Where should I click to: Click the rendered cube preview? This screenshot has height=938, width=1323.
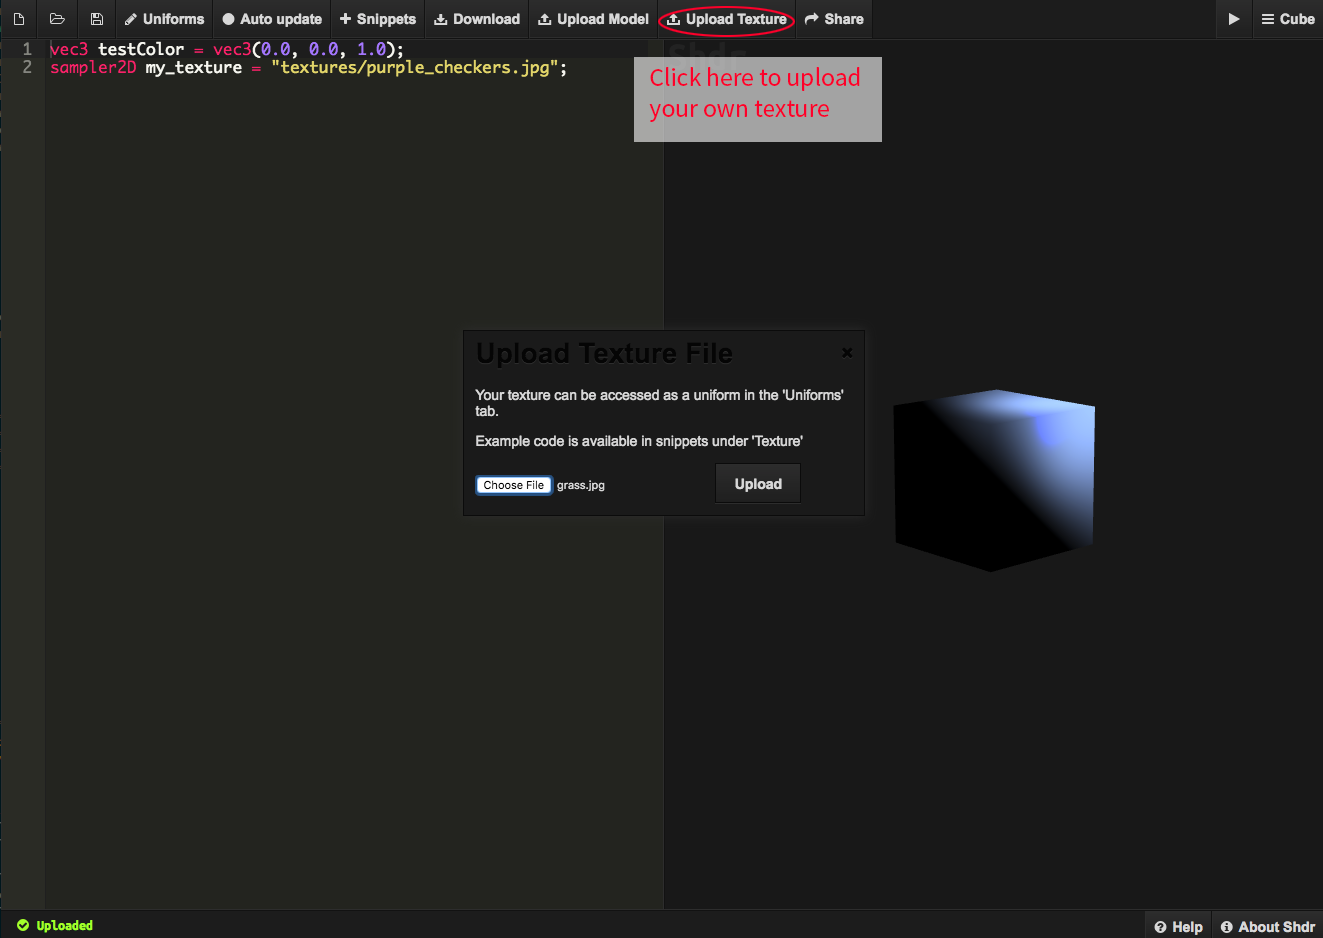point(994,480)
